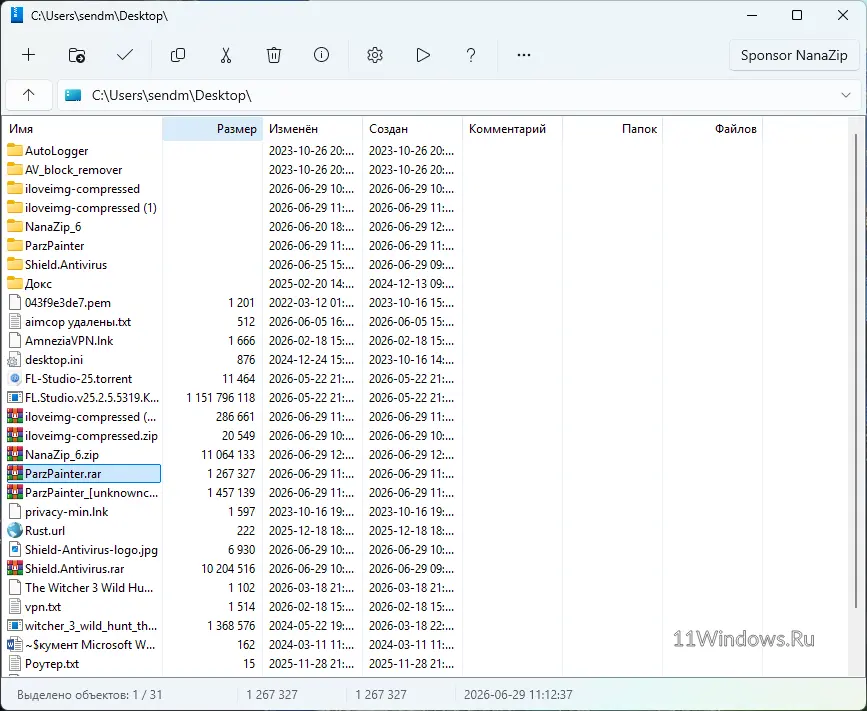This screenshot has width=867, height=711.
Task: Click the Rust.url globe icon
Action: tap(14, 531)
